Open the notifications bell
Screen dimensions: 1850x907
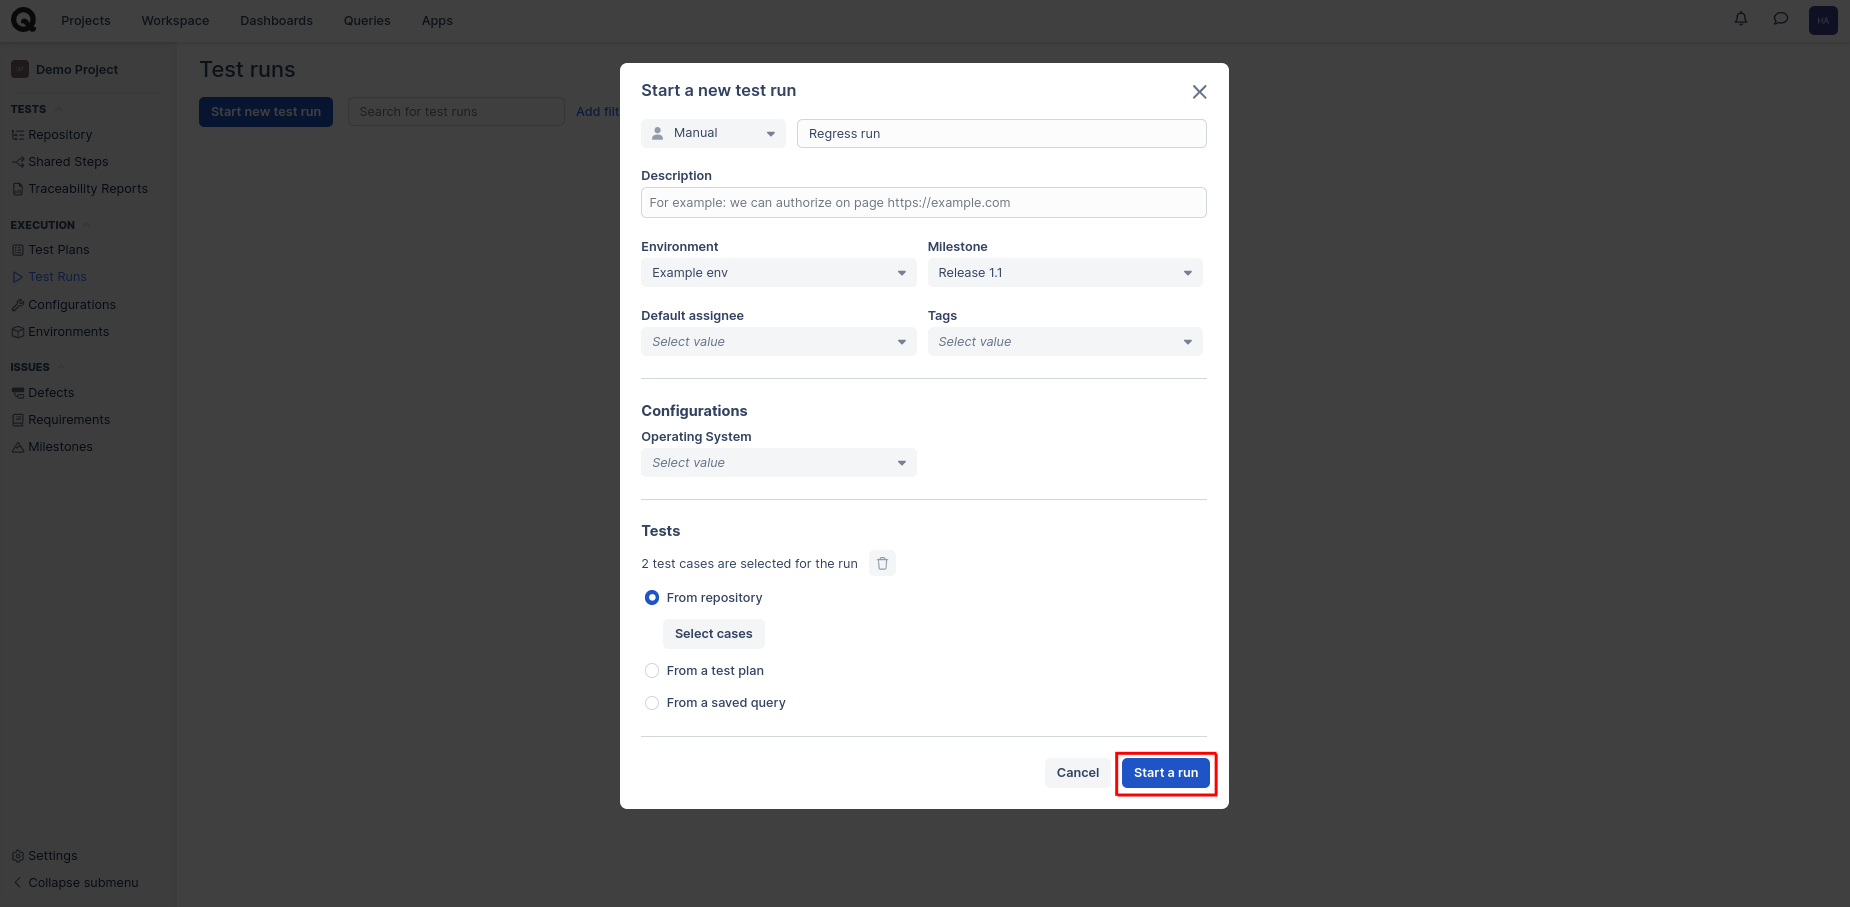tap(1741, 19)
